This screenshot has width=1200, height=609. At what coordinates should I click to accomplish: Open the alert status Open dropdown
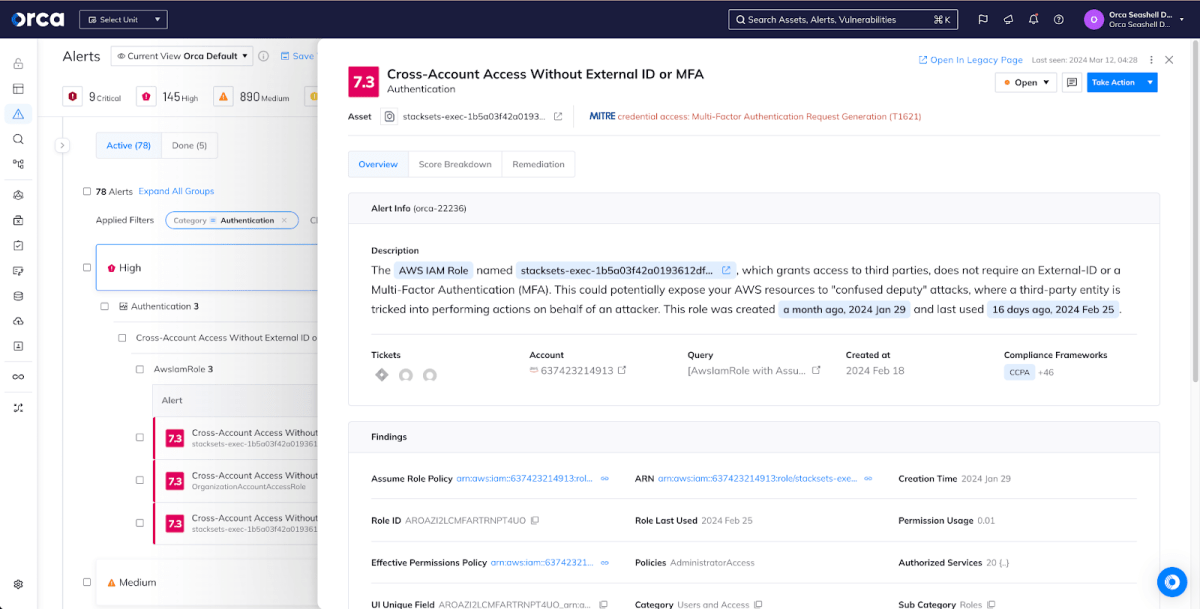[x=1026, y=82]
